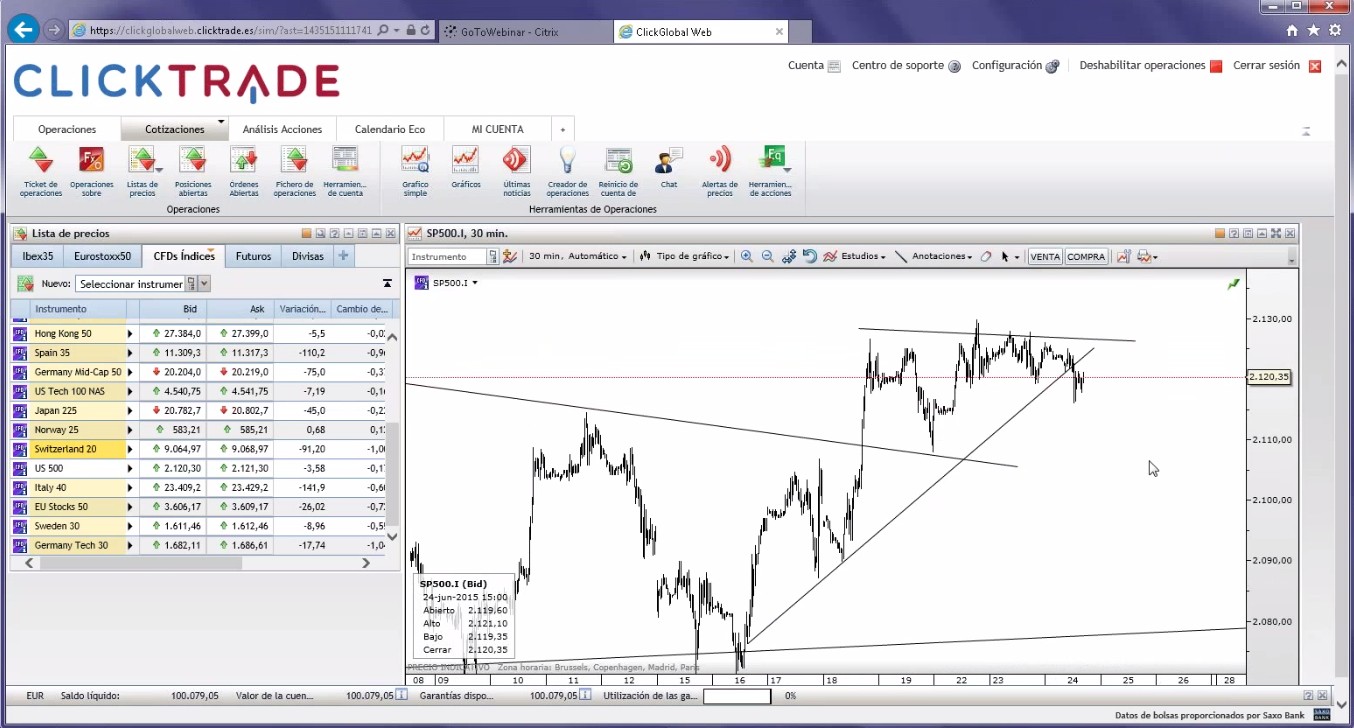Open Gráfico simple tool
This screenshot has height=728, width=1354.
(x=415, y=171)
